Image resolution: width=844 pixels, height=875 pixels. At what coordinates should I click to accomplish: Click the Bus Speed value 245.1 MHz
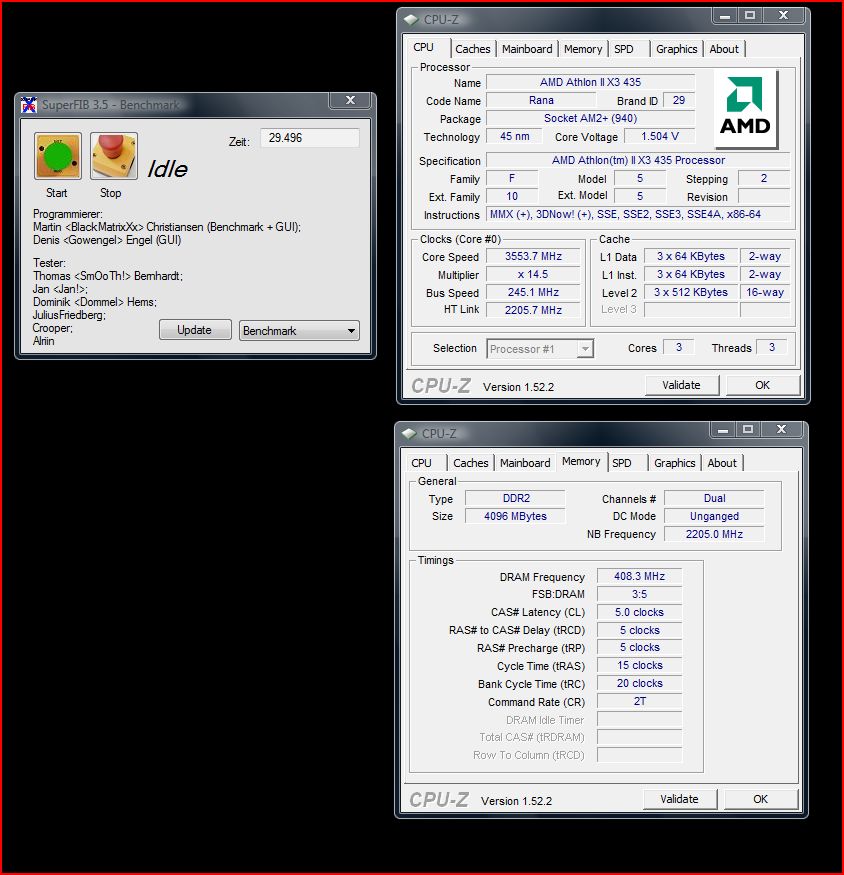point(533,292)
